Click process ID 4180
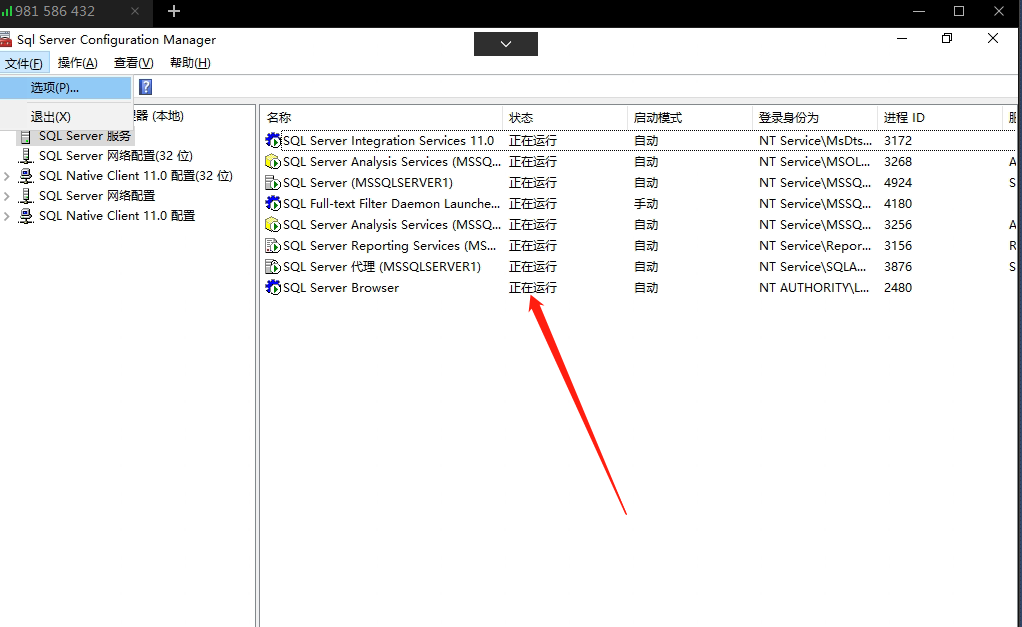 tap(898, 203)
